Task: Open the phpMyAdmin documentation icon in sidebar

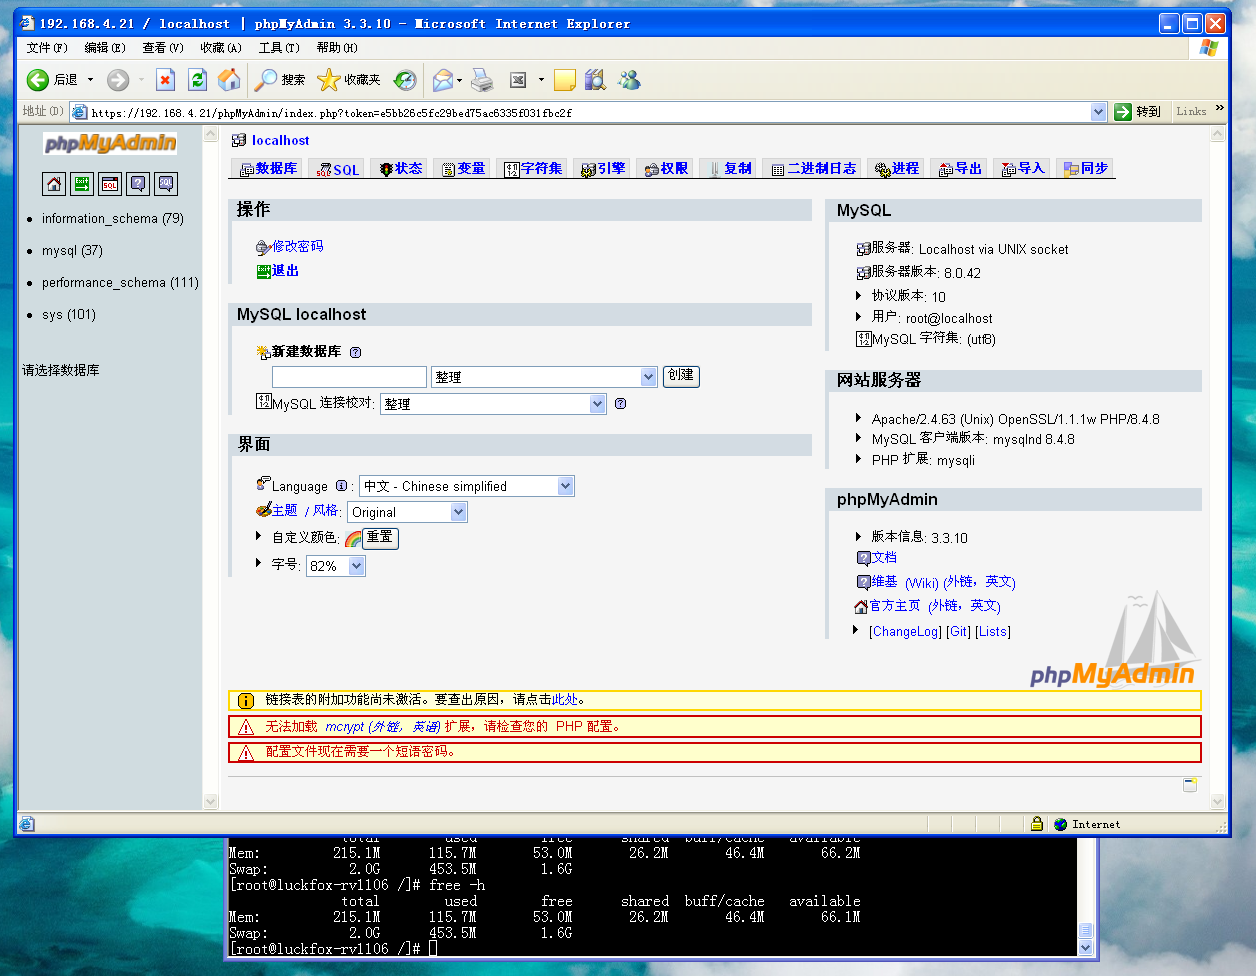Action: 138,184
